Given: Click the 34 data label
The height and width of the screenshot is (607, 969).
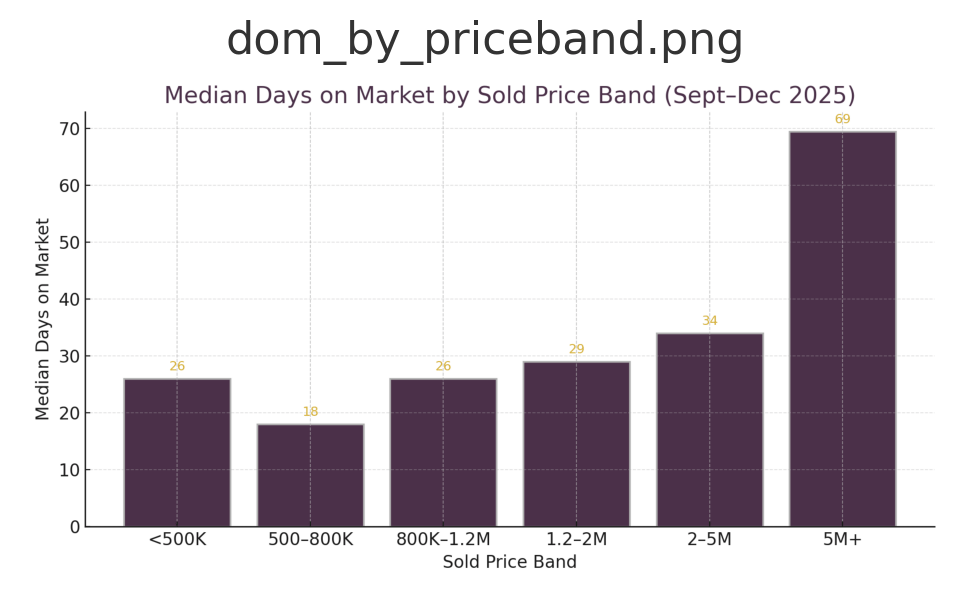Looking at the screenshot, I should [x=709, y=321].
